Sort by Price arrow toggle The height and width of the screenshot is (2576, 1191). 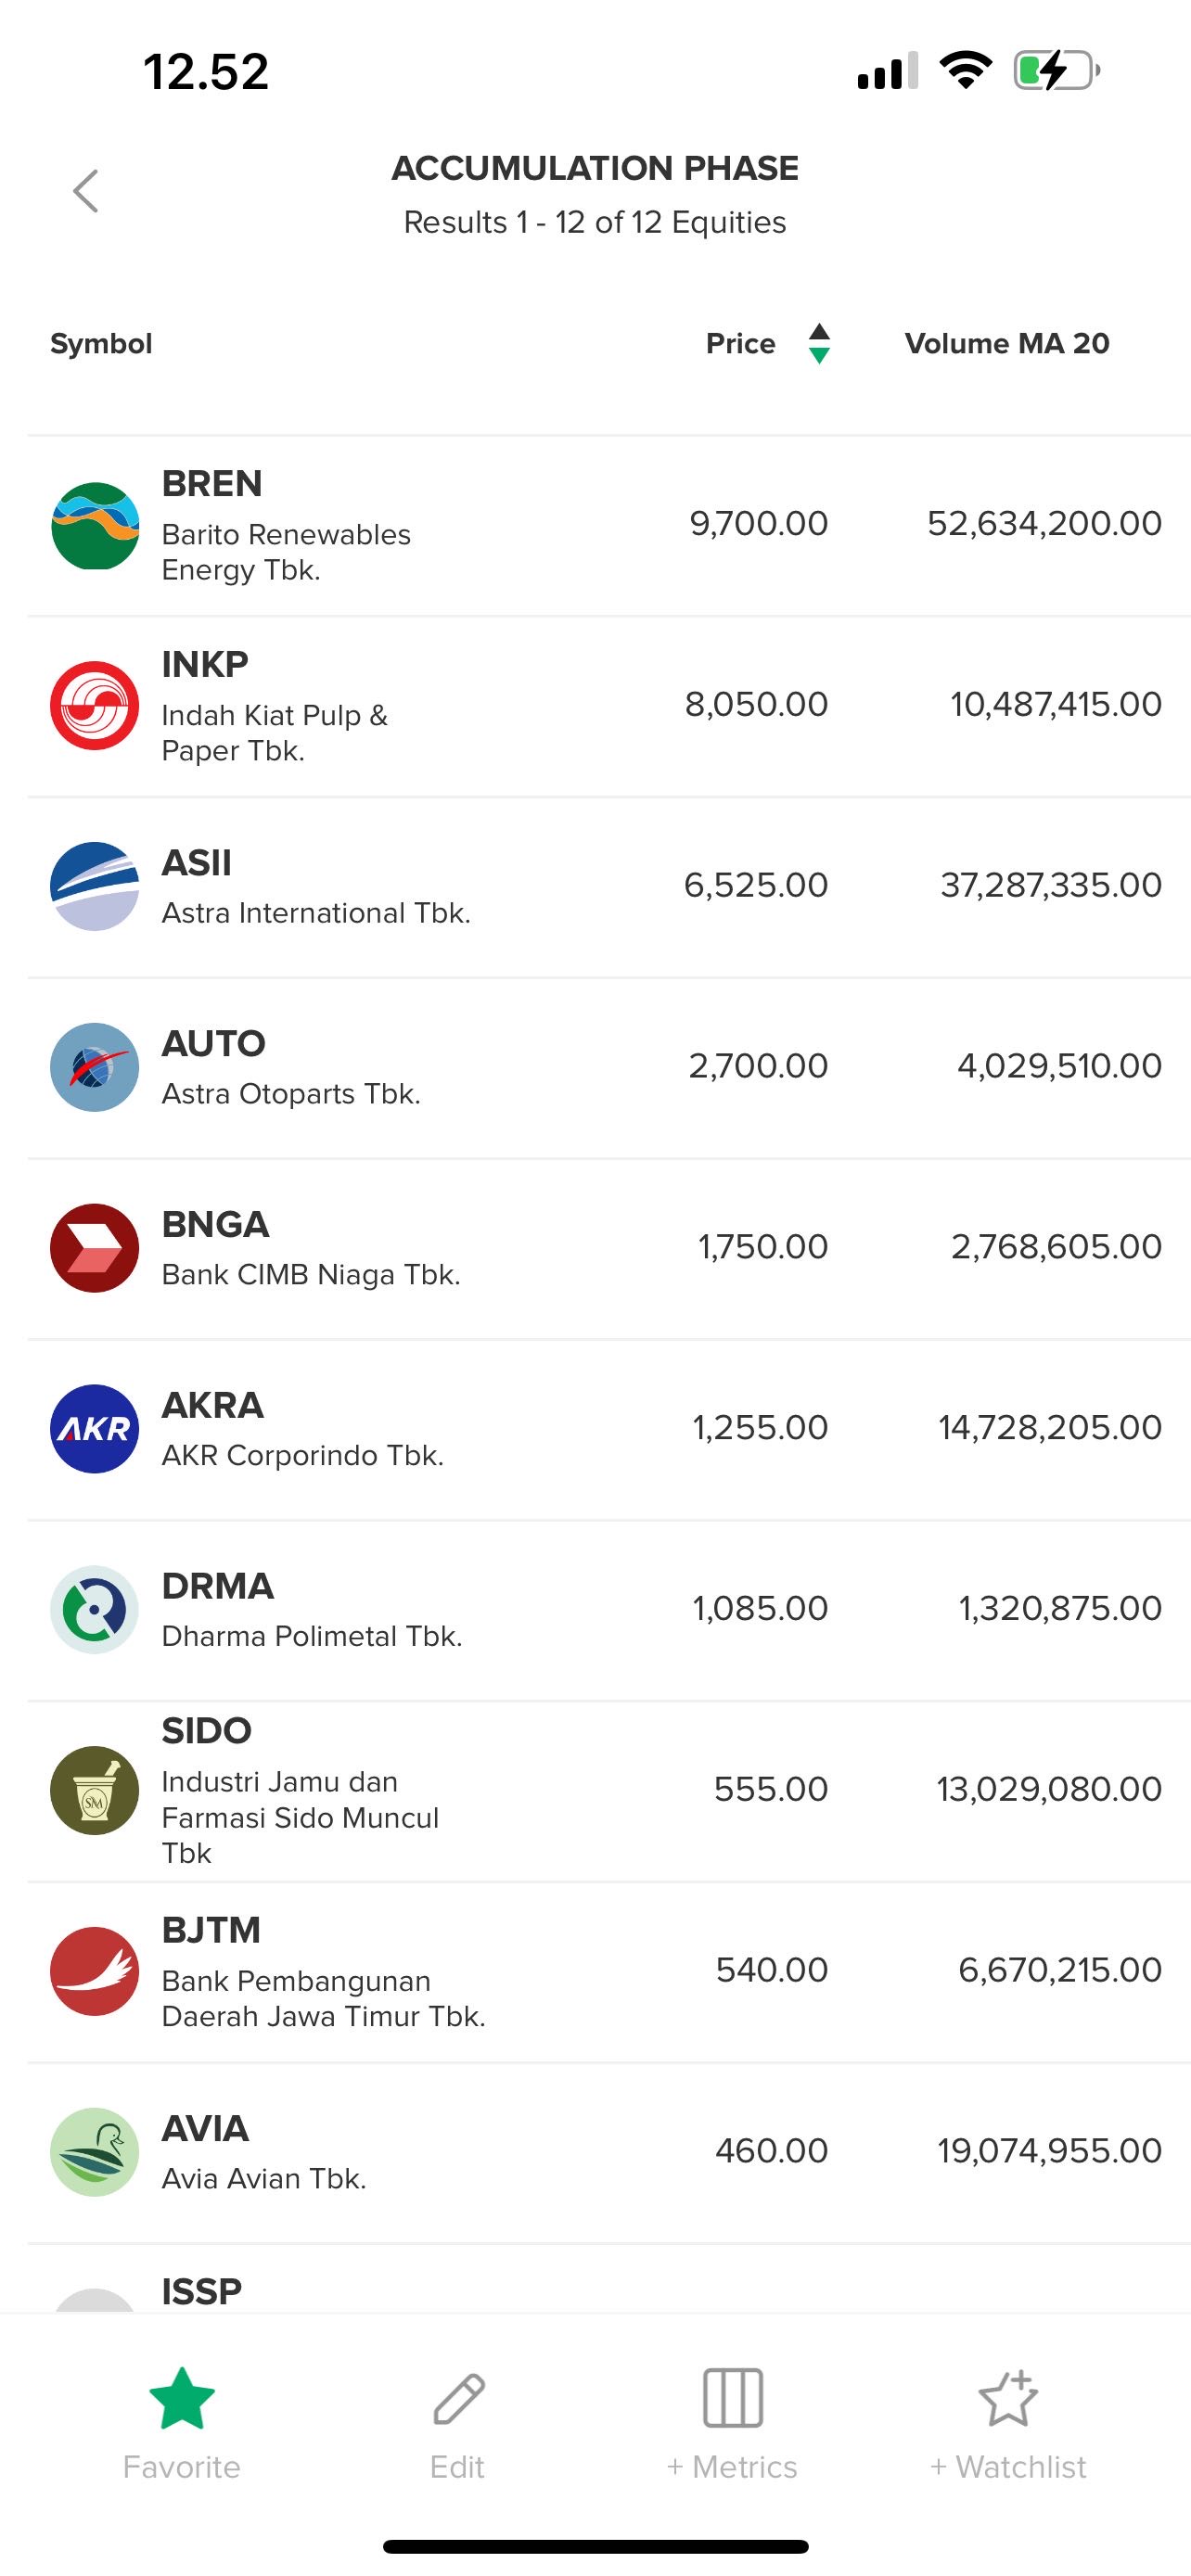click(819, 344)
